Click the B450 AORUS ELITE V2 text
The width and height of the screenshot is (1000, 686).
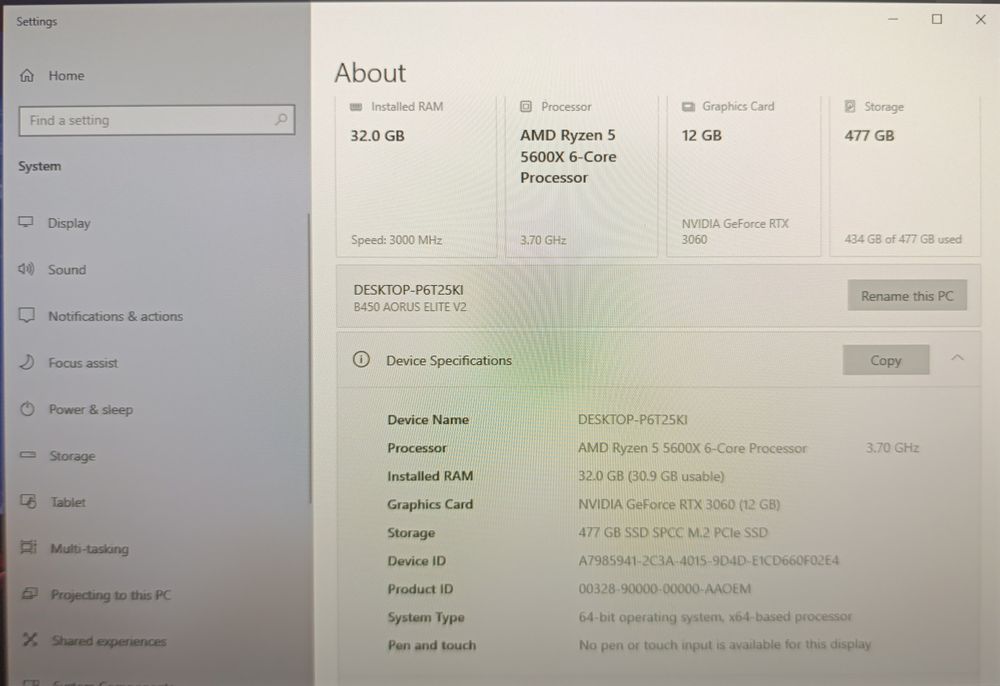point(410,307)
